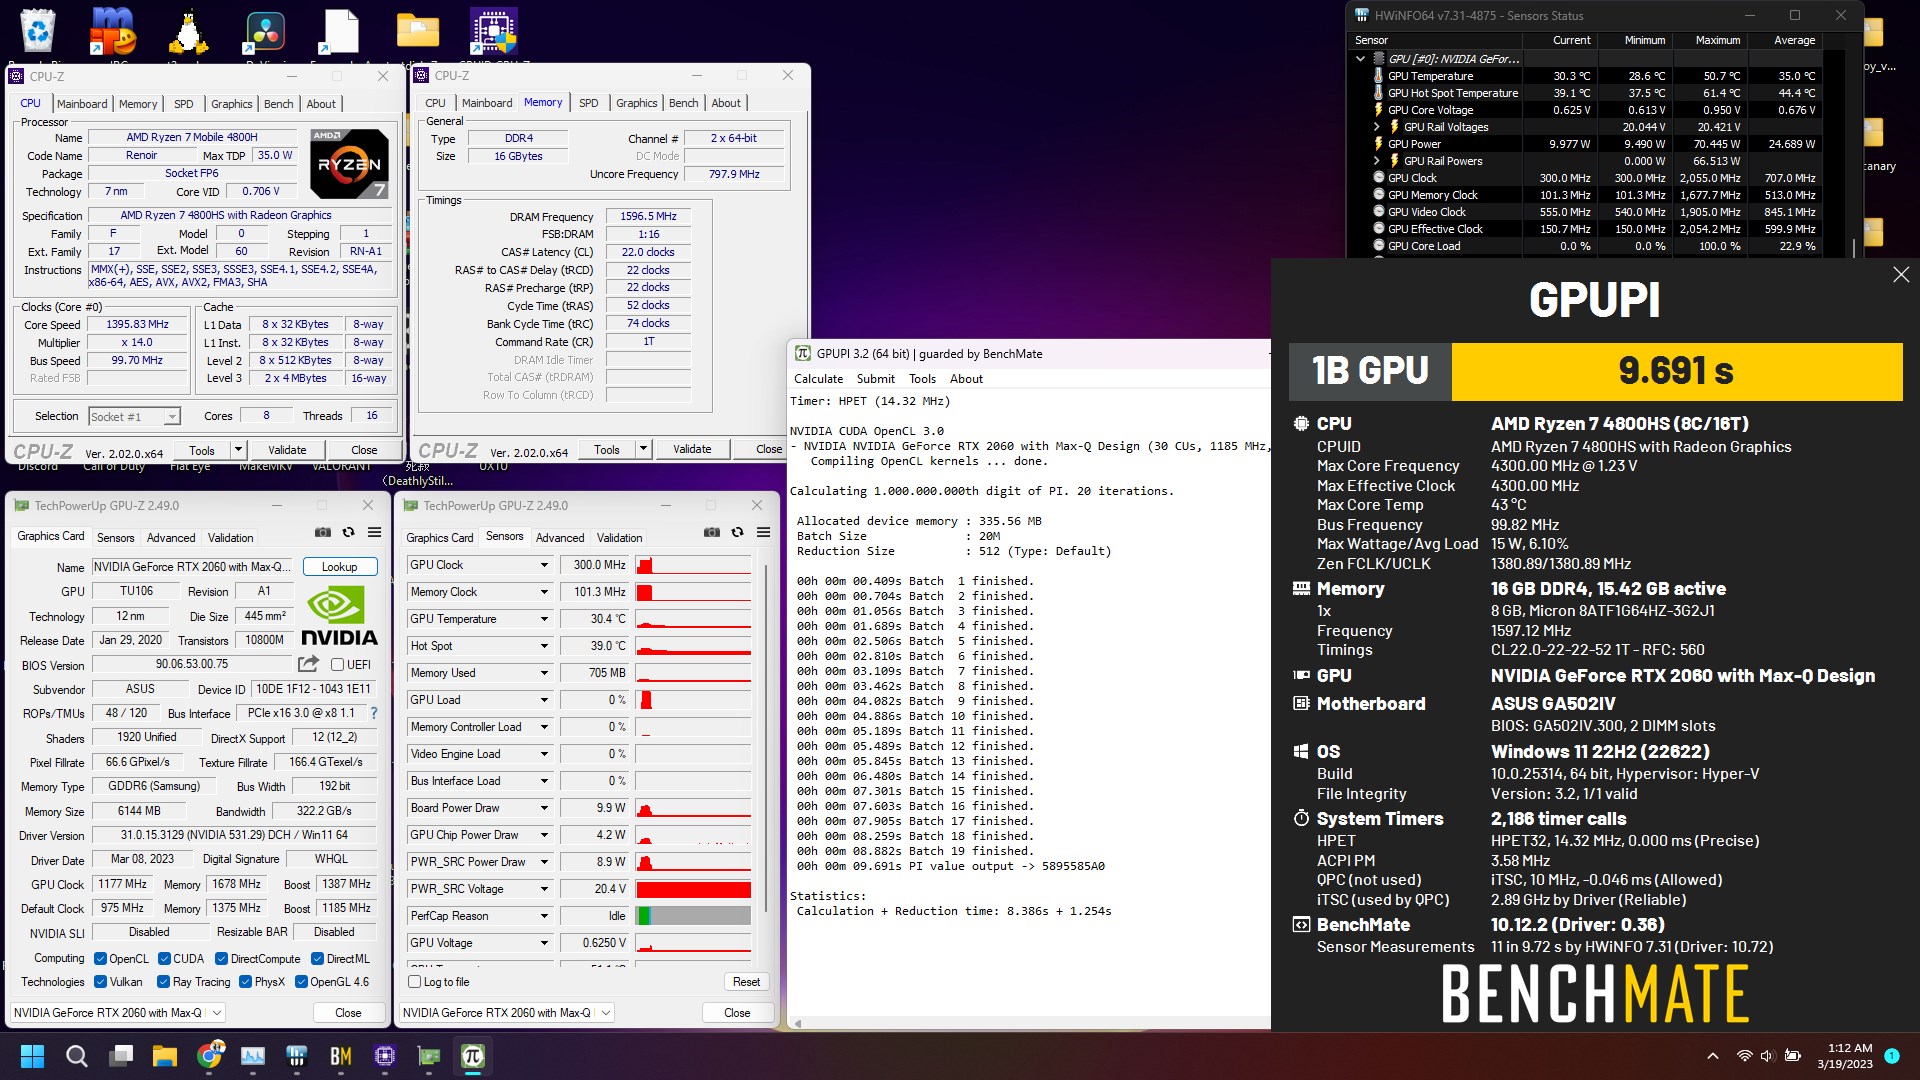Open taskbar Search
Screen dimensions: 1920x1080
(76, 1056)
